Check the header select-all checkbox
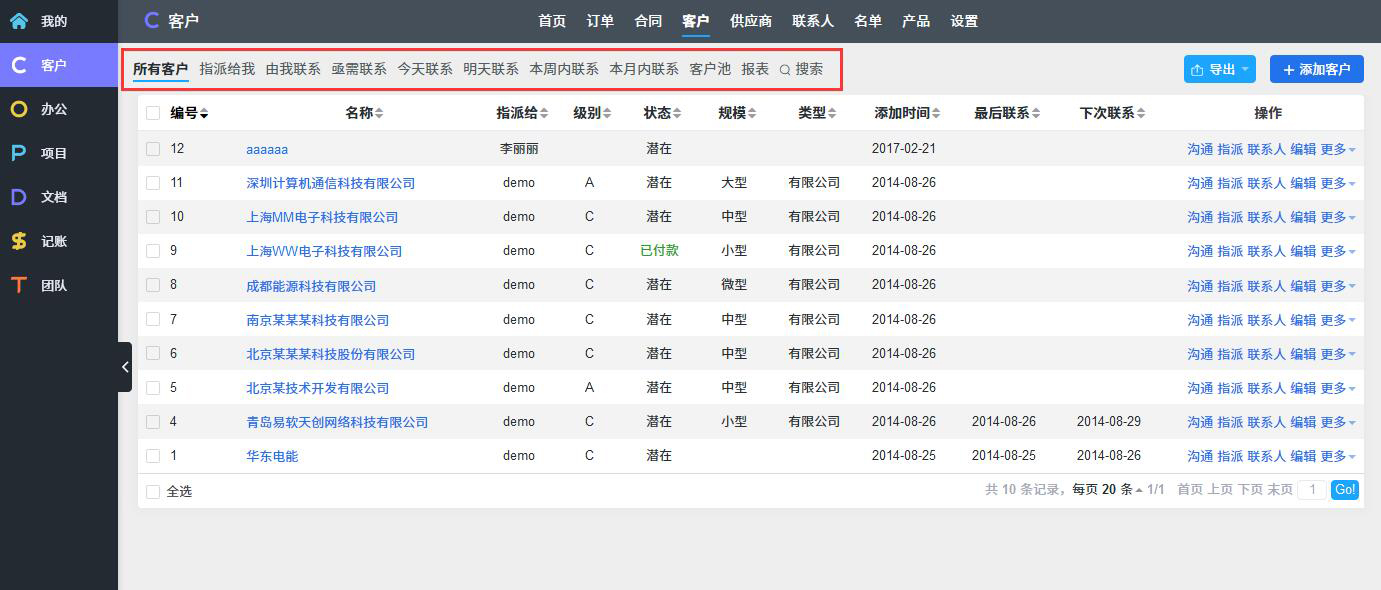The image size is (1381, 590). (x=153, y=113)
